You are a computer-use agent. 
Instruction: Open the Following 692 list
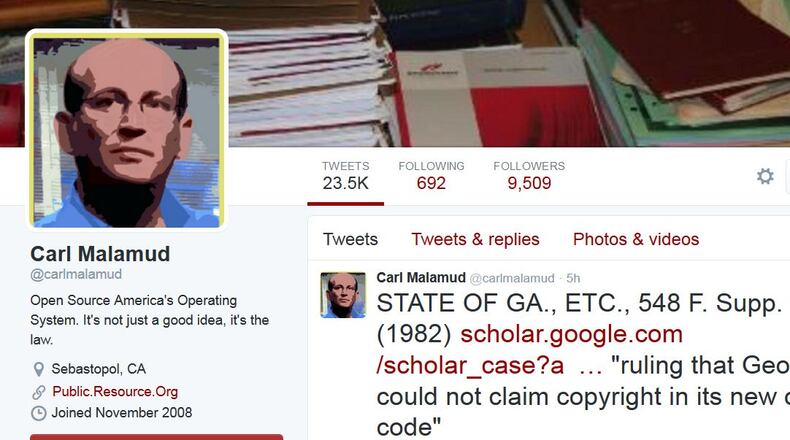tap(431, 176)
